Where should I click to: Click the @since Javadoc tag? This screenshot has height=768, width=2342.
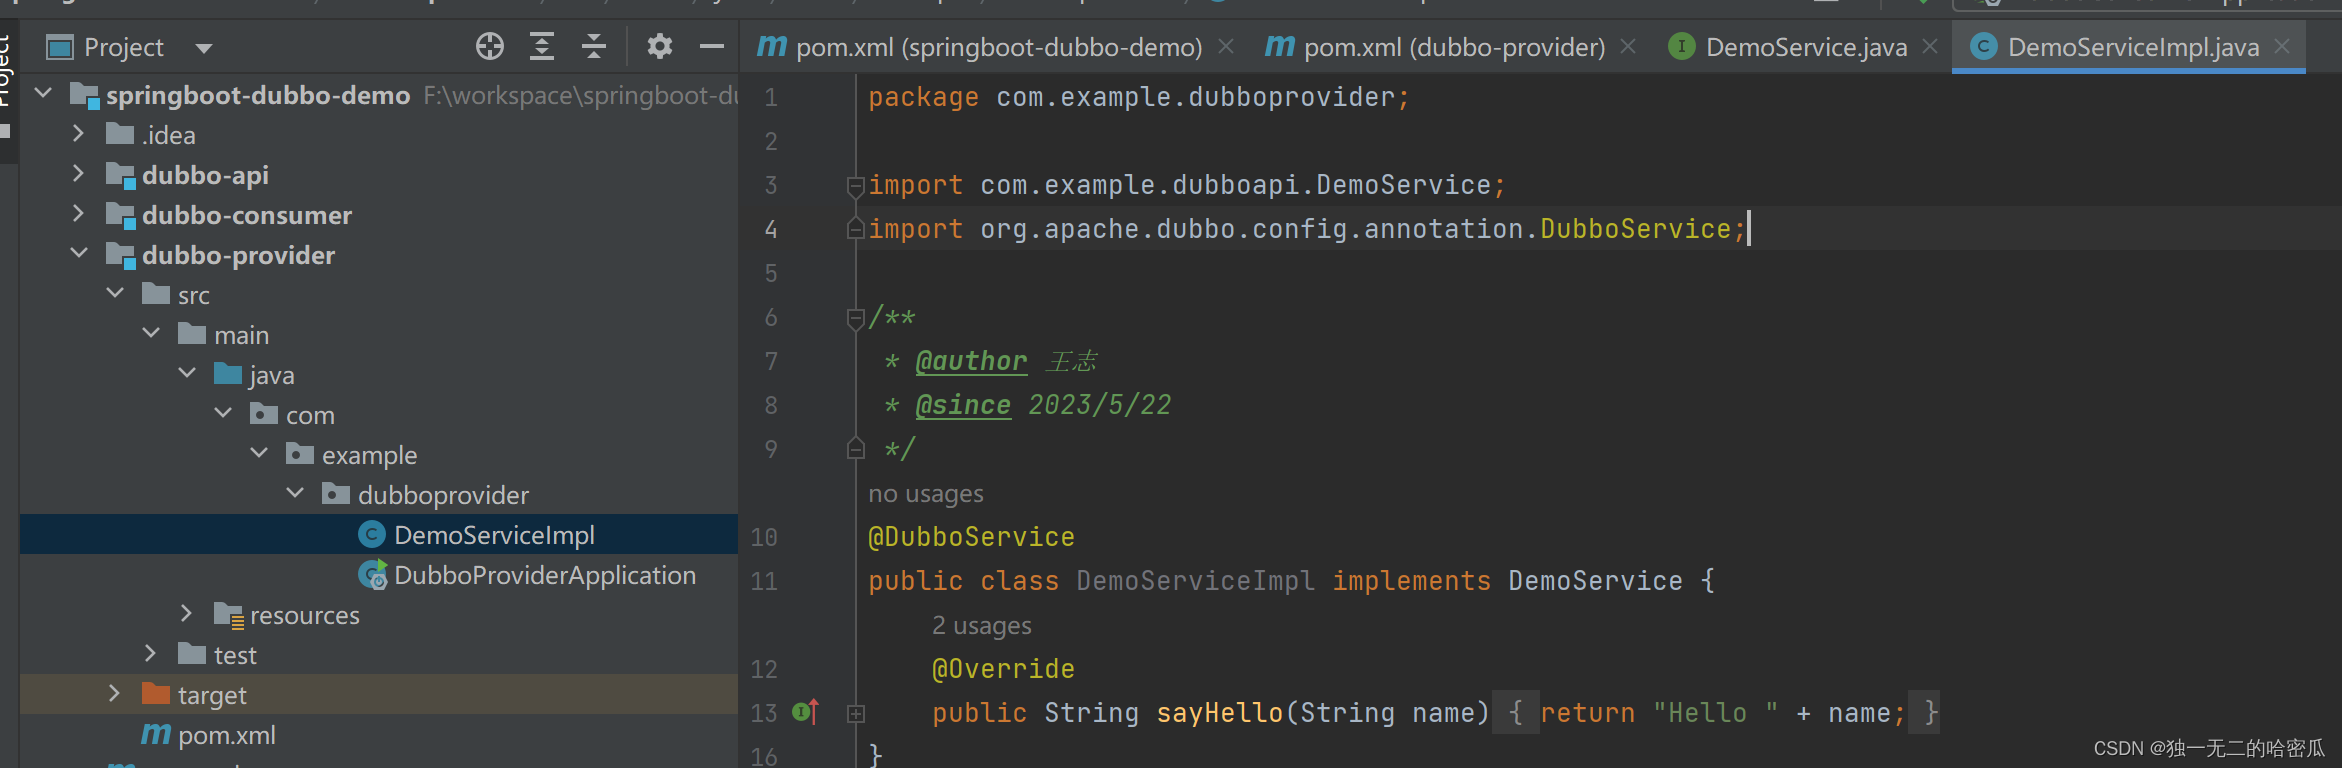coord(963,405)
